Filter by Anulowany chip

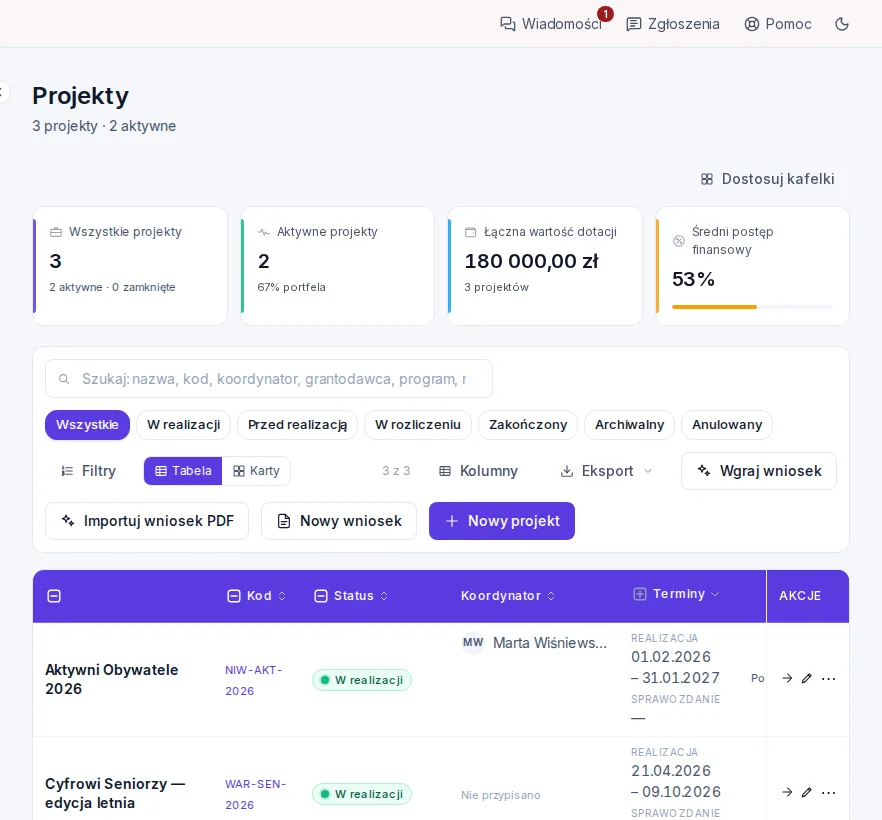[727, 425]
